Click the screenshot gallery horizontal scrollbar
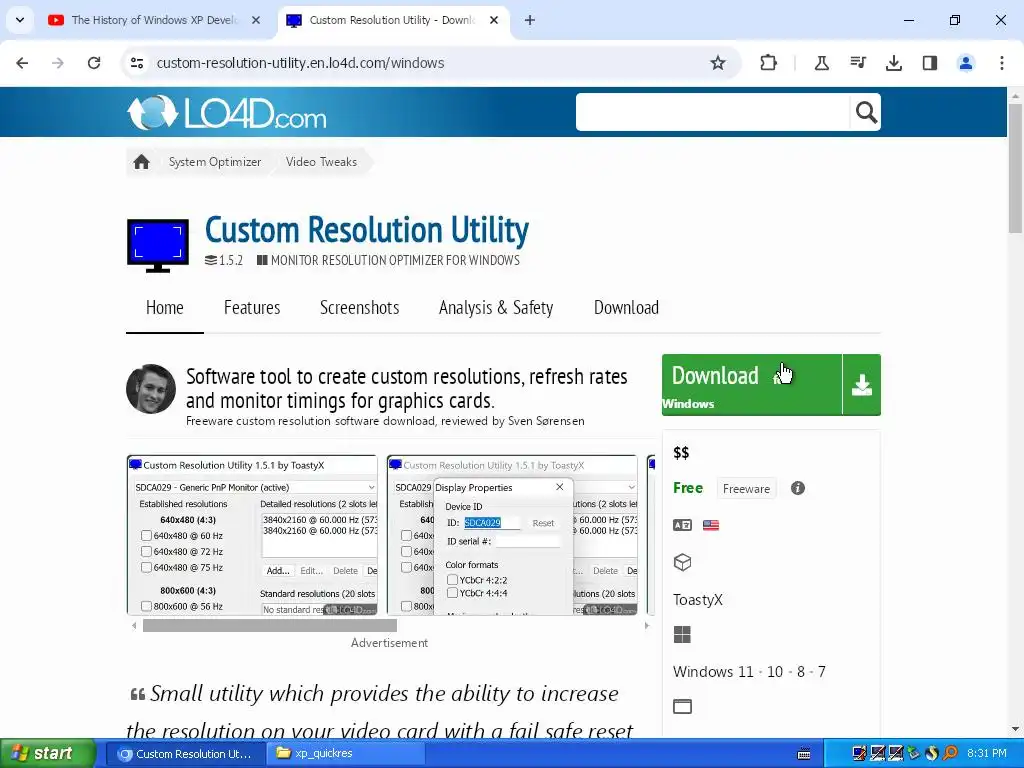Screen dimensions: 1024x768 [270, 626]
